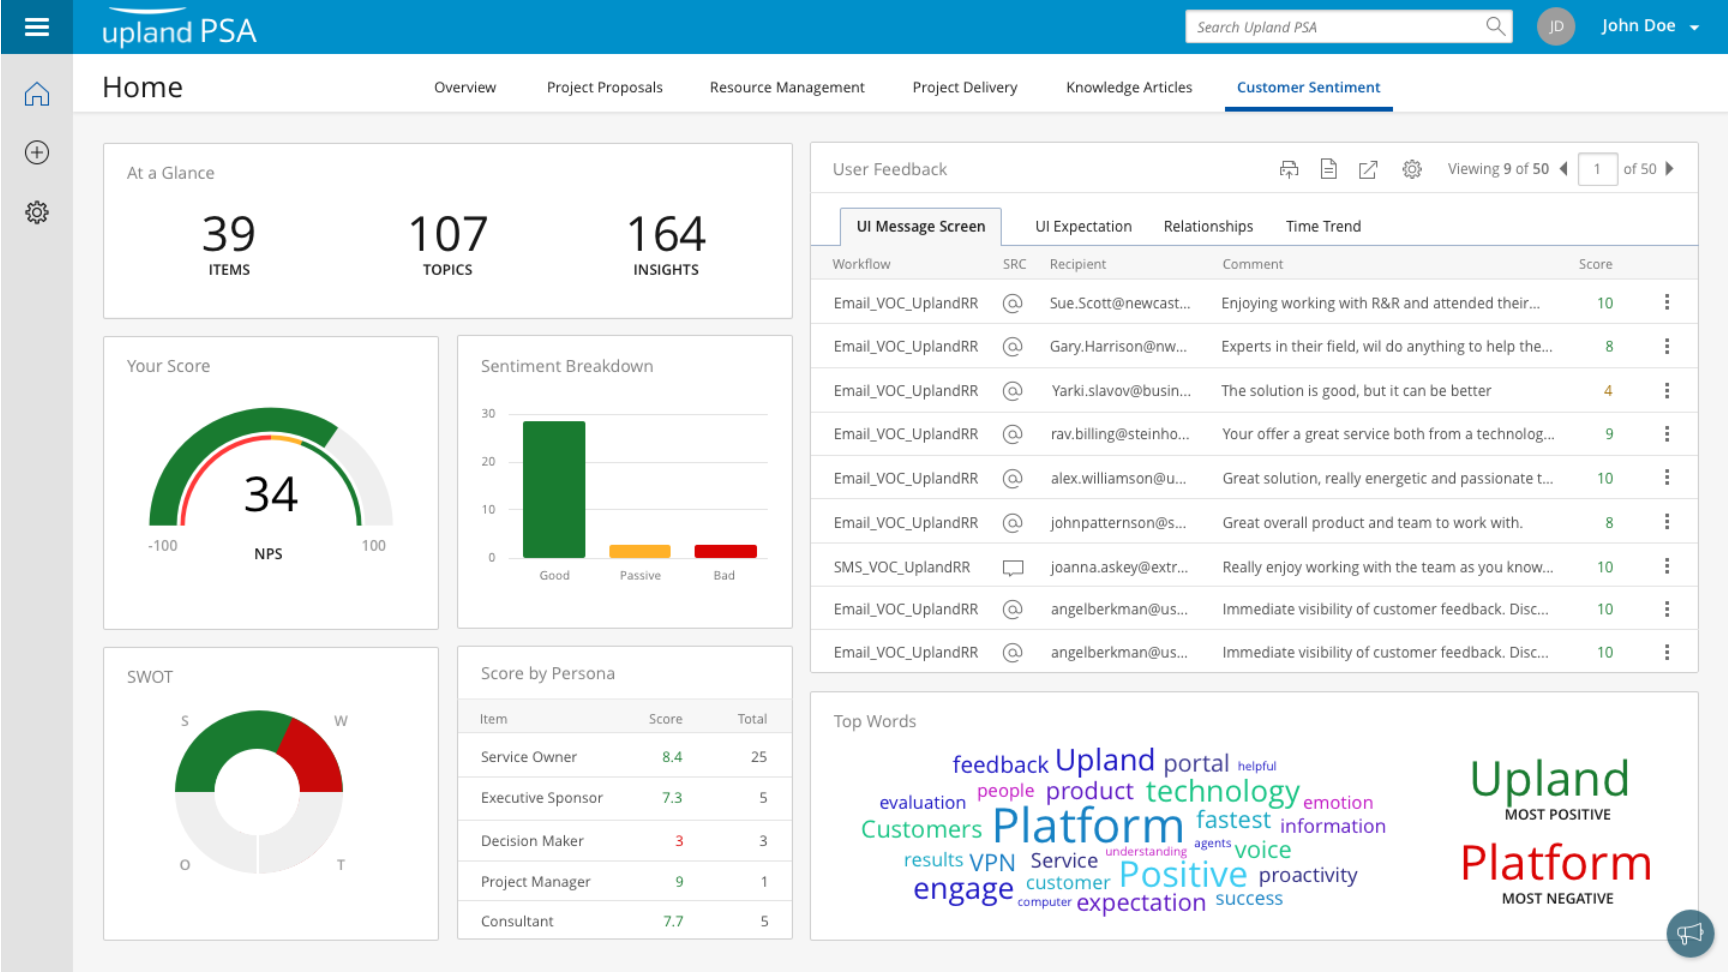
Task: Select the Resource Management tab
Action: (x=787, y=87)
